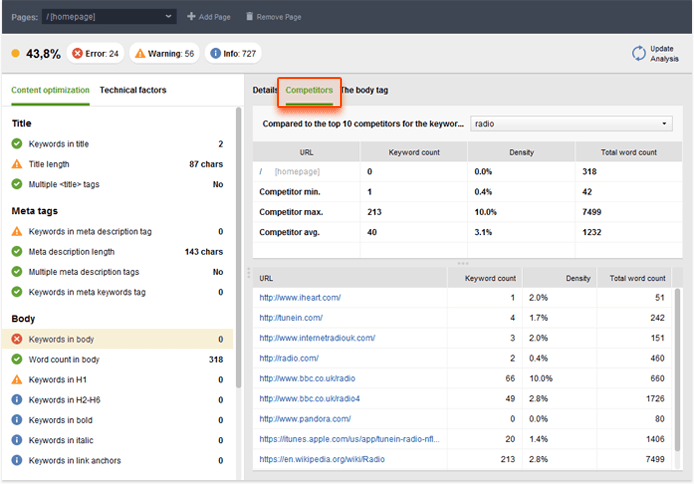Select the Keywords in body error row

(x=118, y=339)
